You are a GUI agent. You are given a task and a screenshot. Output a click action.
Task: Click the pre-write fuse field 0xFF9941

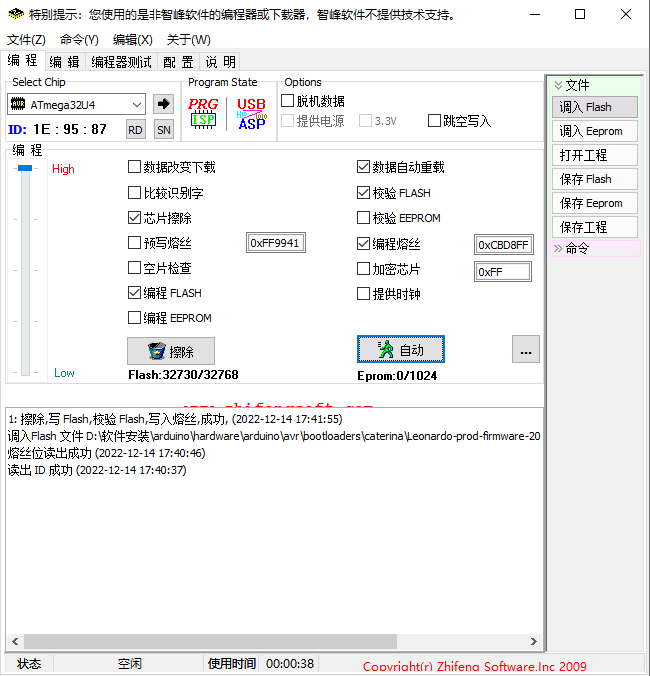click(276, 243)
